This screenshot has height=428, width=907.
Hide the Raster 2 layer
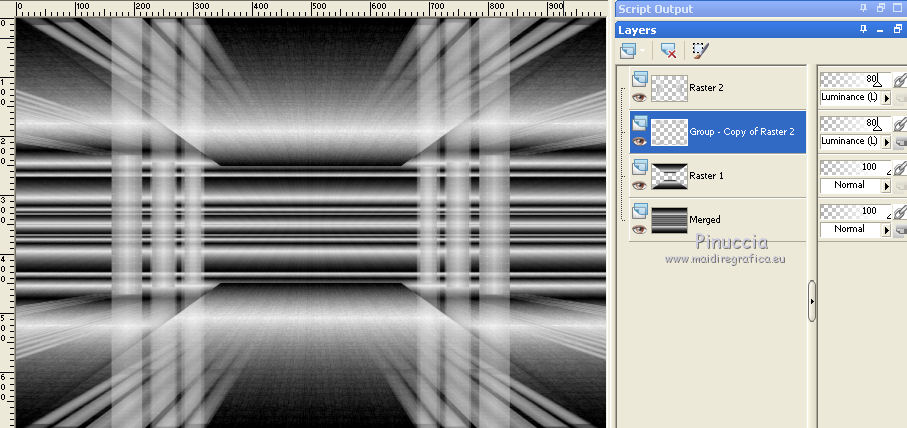[639, 98]
